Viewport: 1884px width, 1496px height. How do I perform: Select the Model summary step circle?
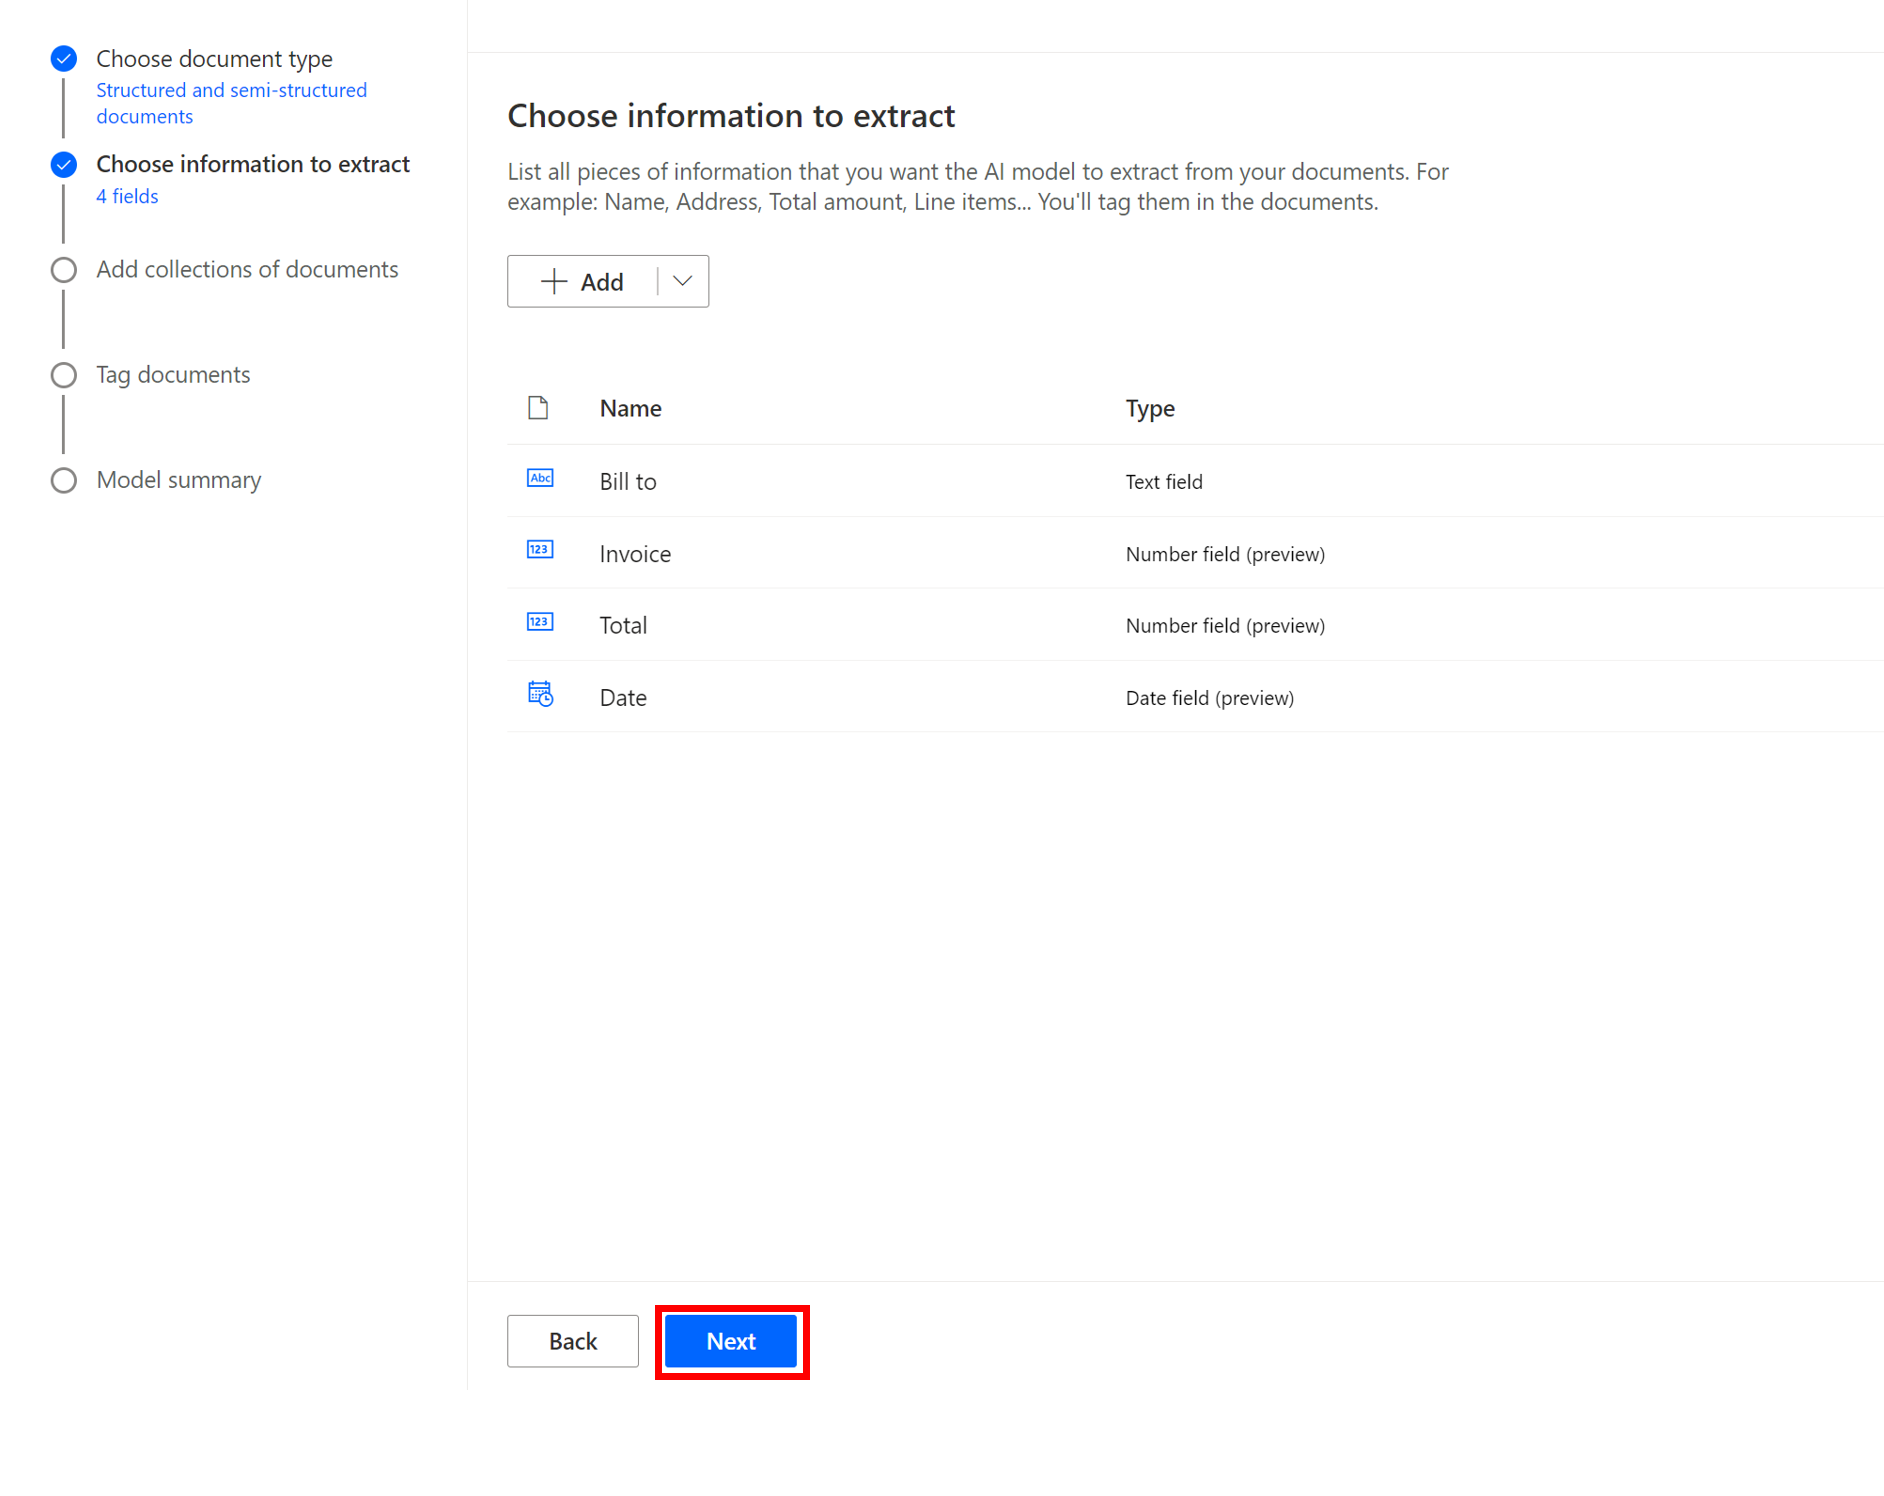(x=63, y=480)
